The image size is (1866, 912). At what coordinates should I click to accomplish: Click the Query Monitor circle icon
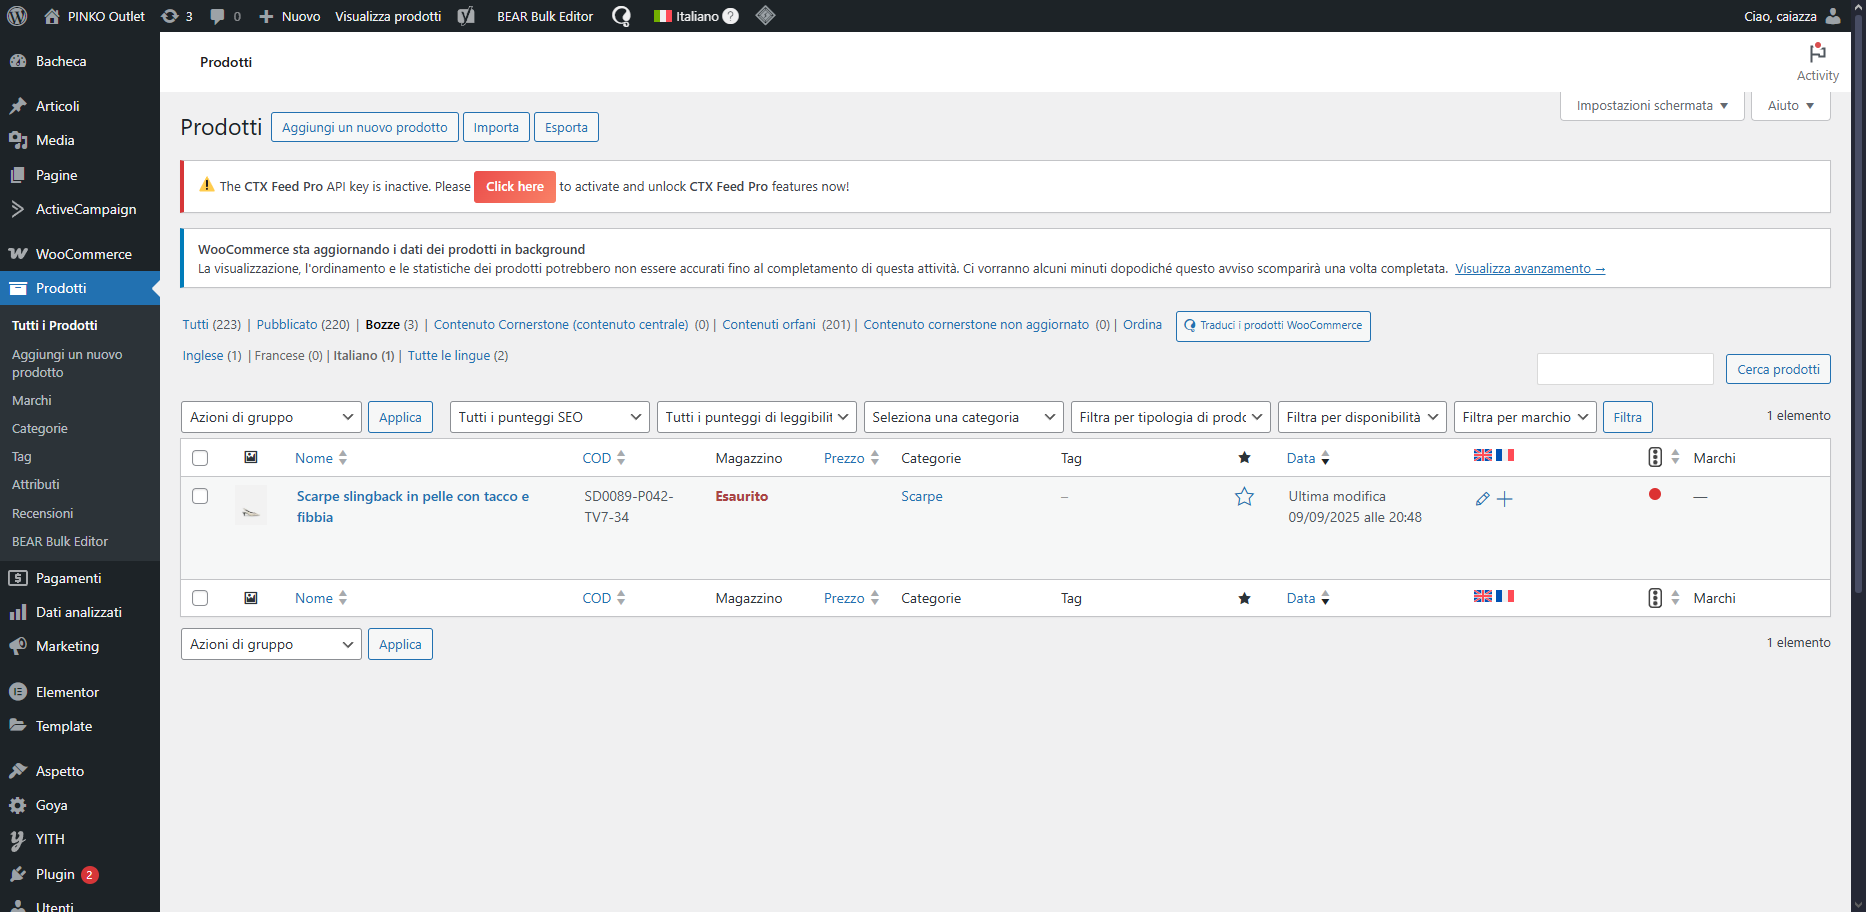621,16
